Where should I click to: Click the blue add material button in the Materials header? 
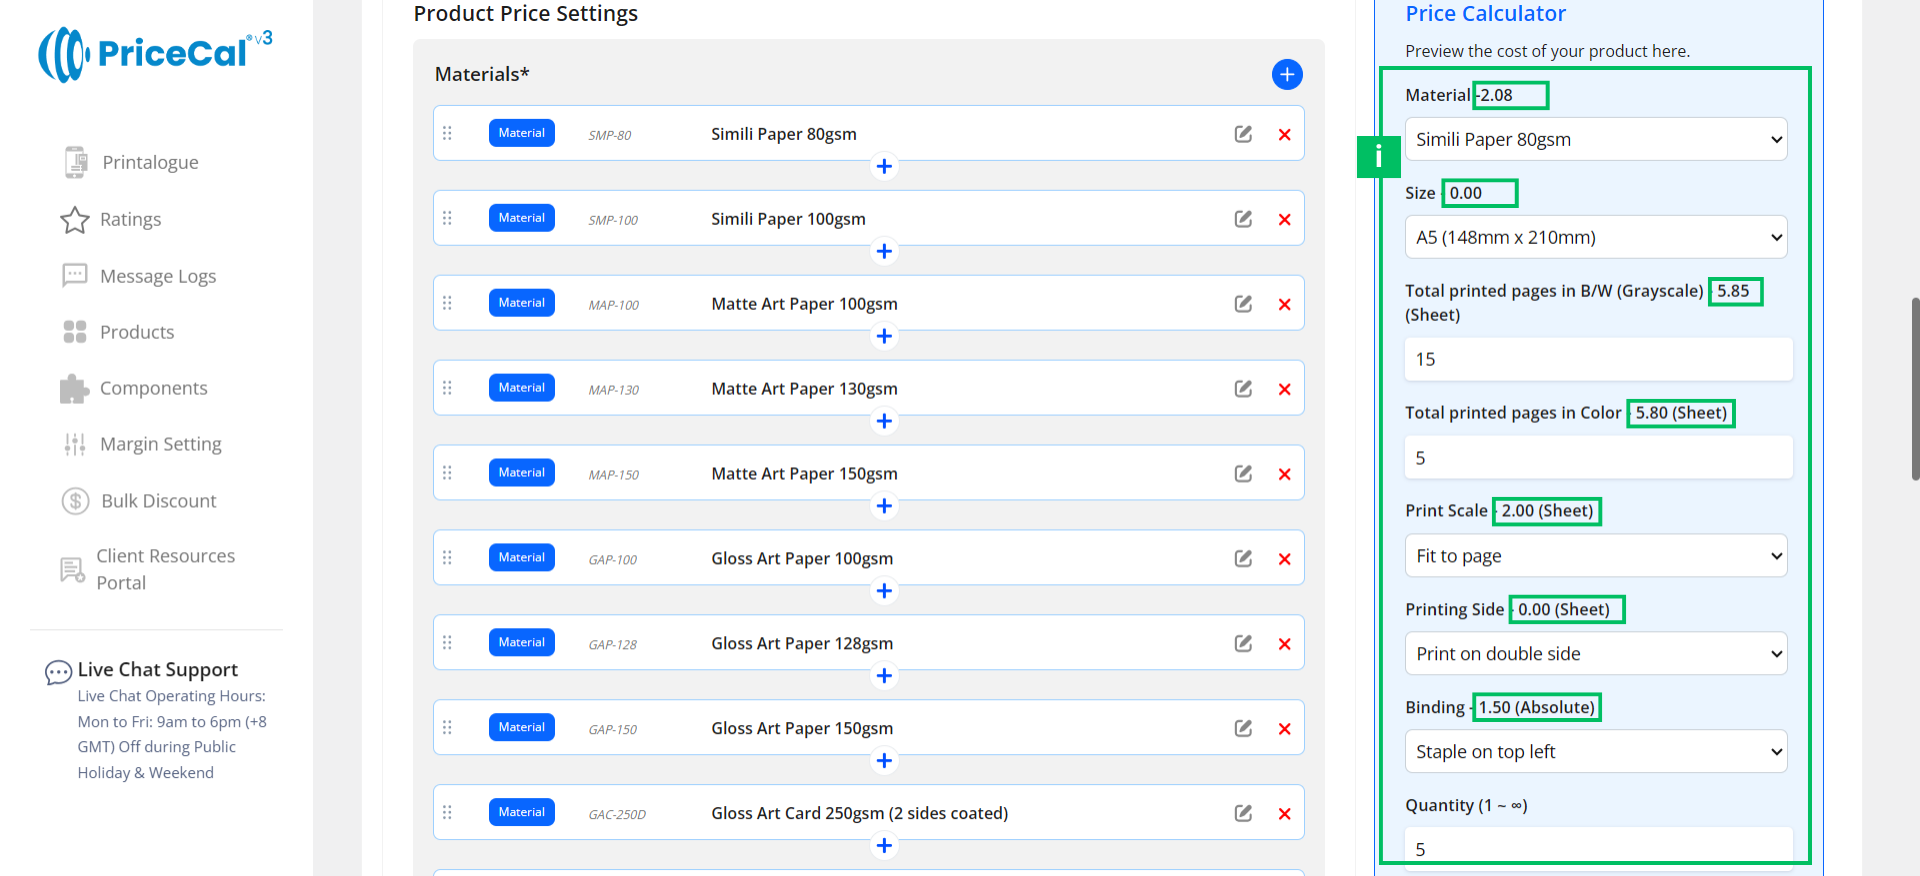pyautogui.click(x=1286, y=74)
